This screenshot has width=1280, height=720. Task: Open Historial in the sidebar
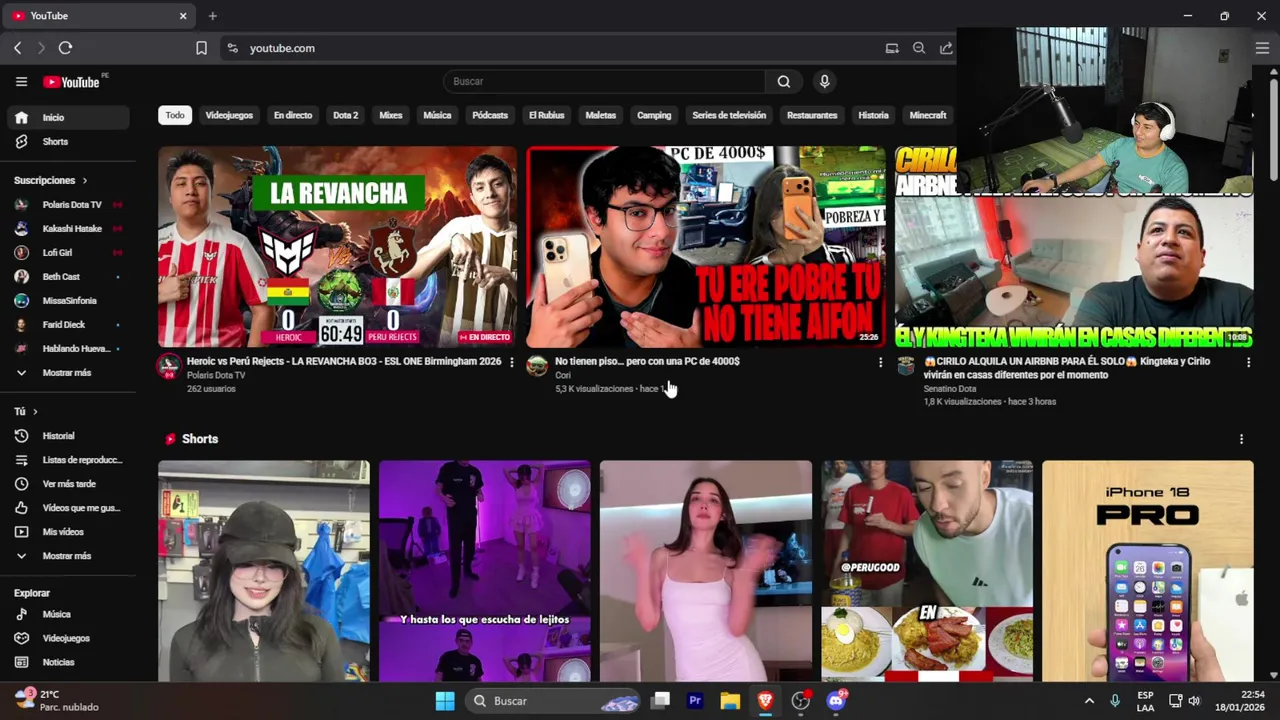68,436
